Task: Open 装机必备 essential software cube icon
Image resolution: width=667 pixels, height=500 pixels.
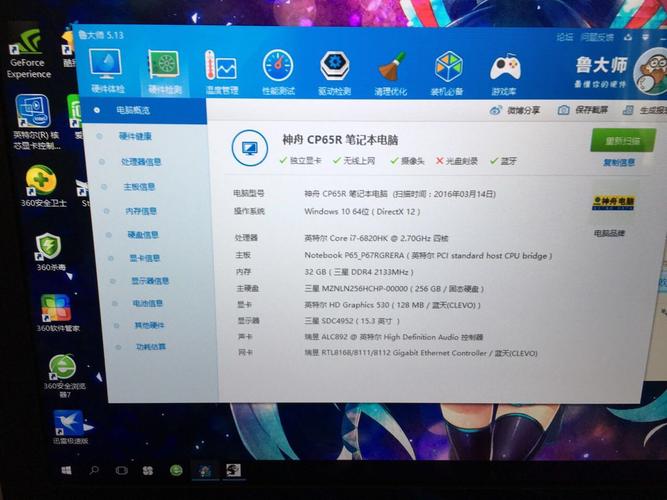Action: pyautogui.click(x=448, y=73)
